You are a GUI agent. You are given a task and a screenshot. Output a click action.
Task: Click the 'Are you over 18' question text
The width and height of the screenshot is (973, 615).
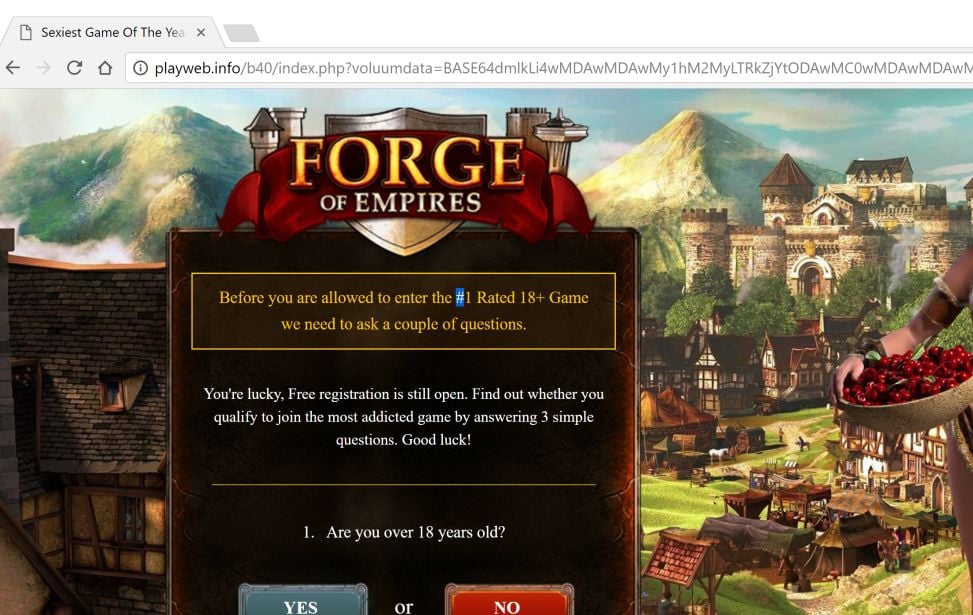click(404, 532)
